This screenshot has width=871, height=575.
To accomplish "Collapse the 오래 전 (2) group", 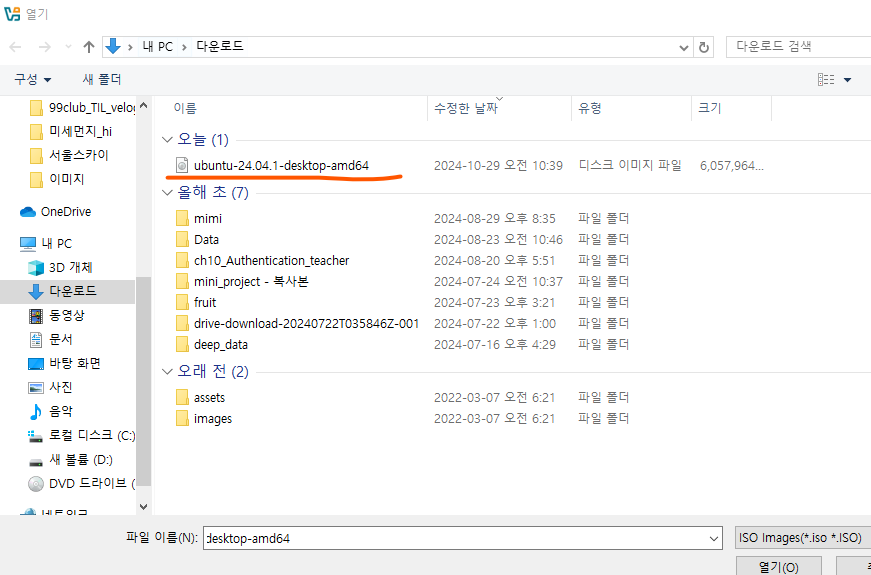I will click(x=167, y=372).
